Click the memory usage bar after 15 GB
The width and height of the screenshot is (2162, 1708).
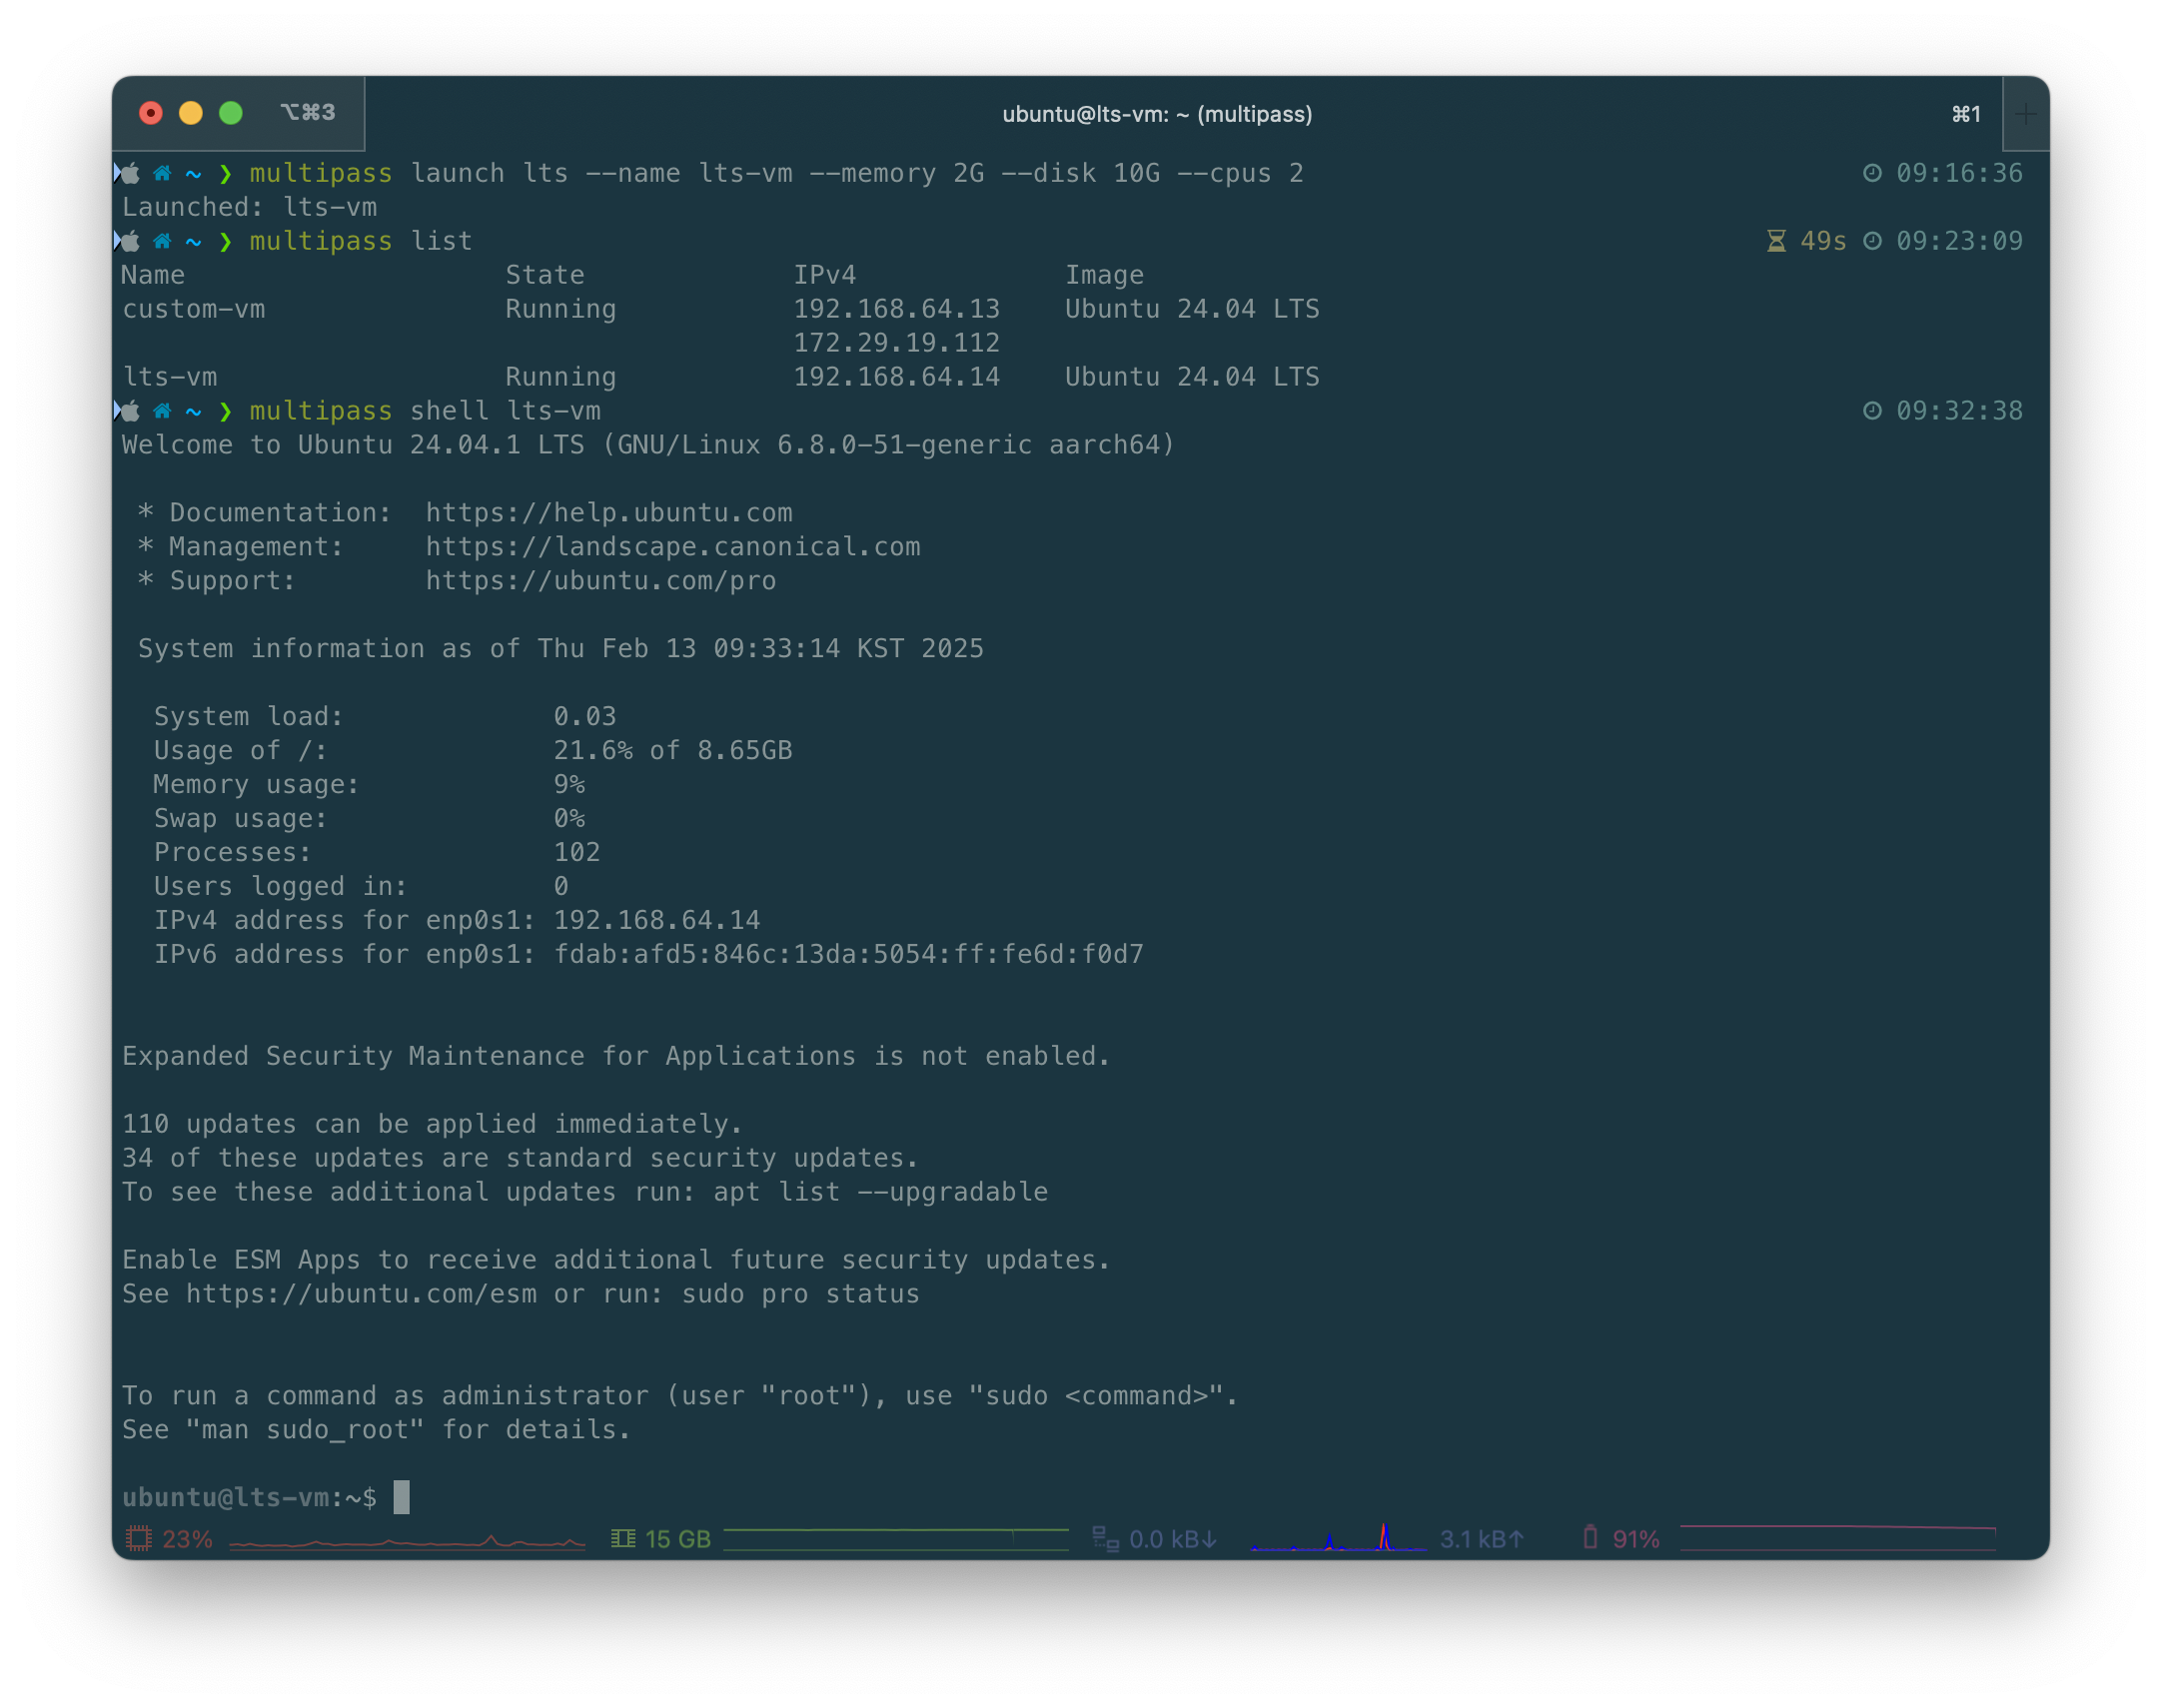896,1539
